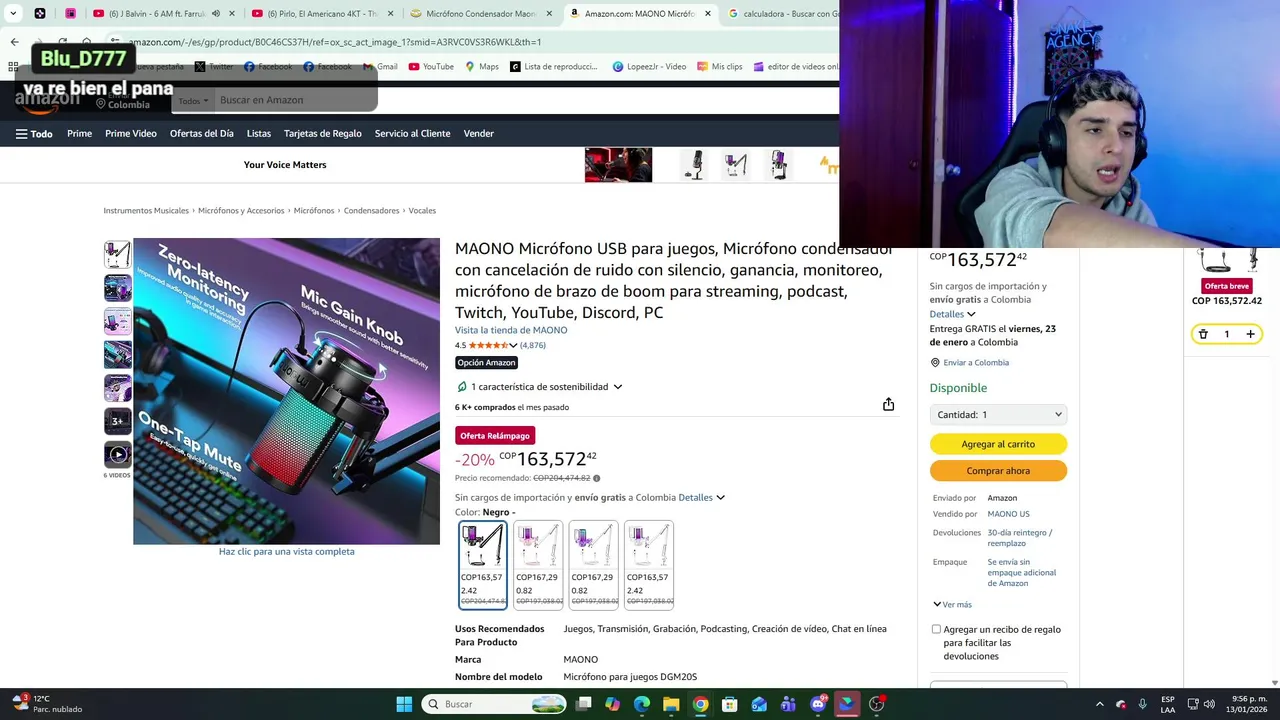
Task: Click the location pin beside Enviar a Colombia
Action: coord(935,363)
